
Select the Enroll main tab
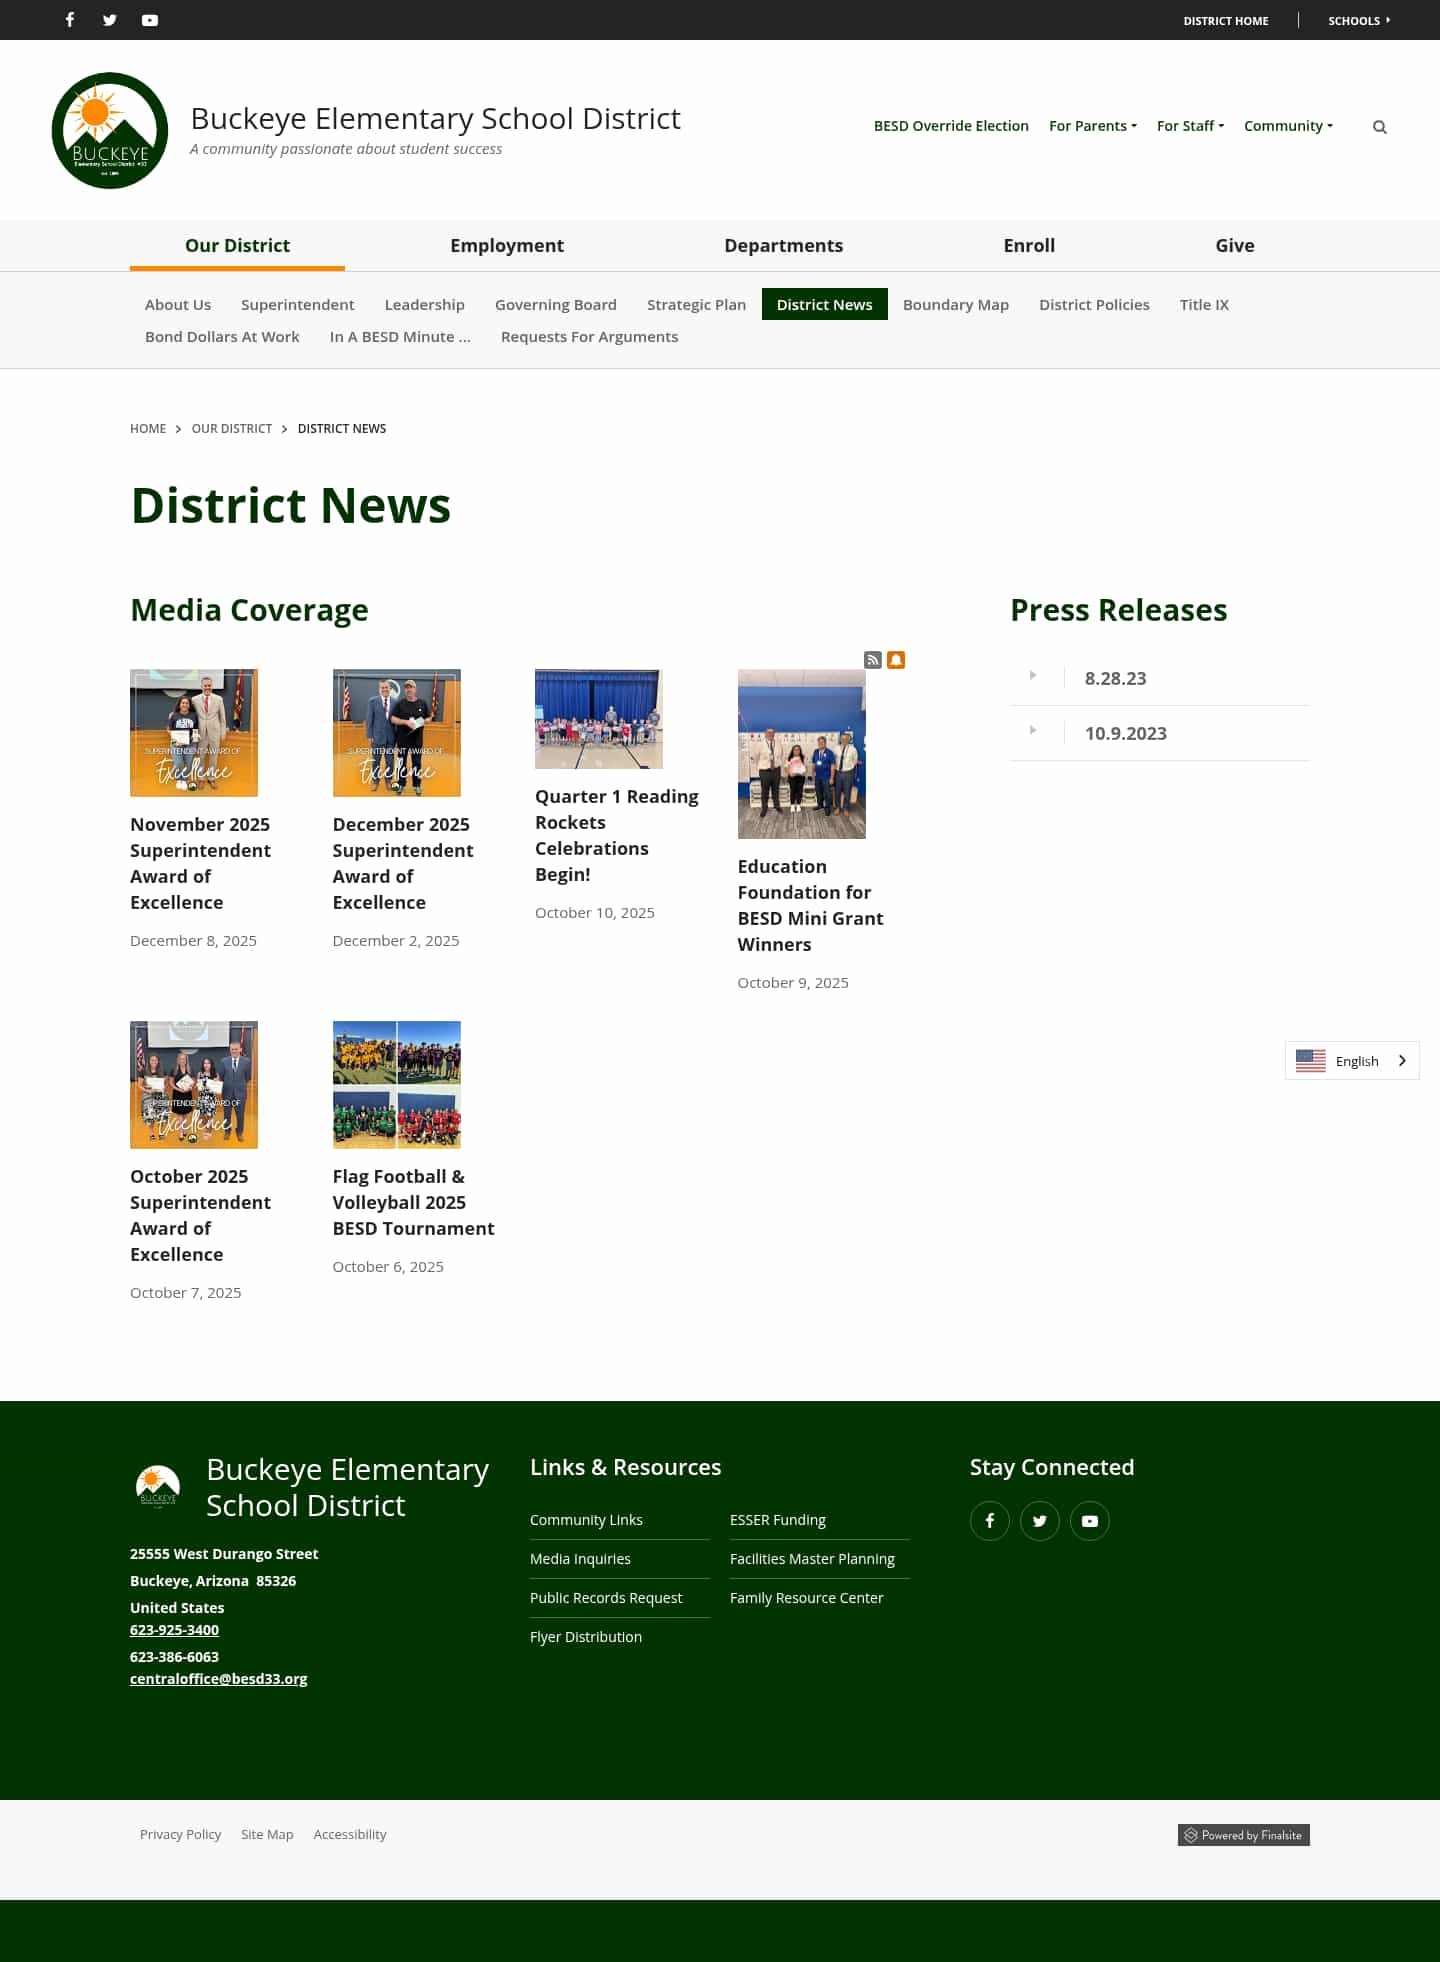pos(1029,246)
